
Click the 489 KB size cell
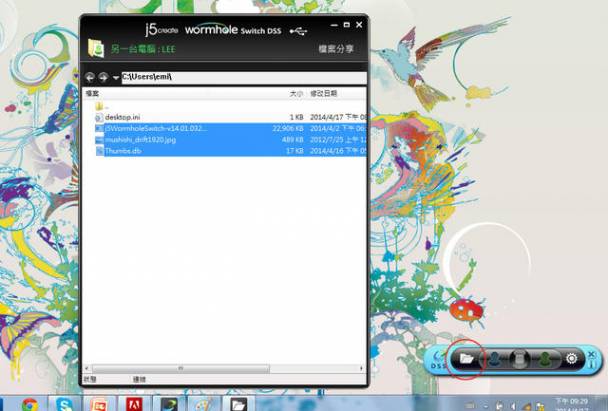293,140
